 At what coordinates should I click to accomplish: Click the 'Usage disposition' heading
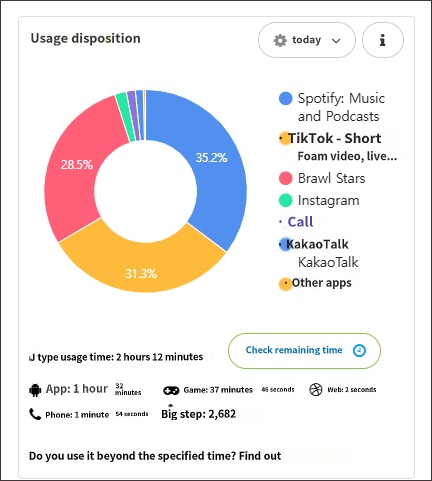click(x=85, y=38)
